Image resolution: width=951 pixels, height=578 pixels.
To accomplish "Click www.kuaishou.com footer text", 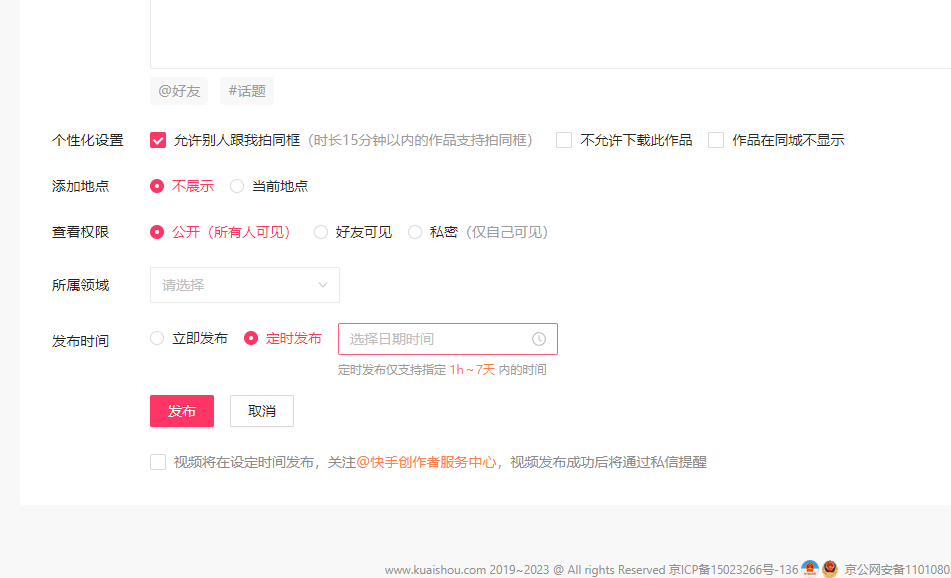I will click(435, 570).
